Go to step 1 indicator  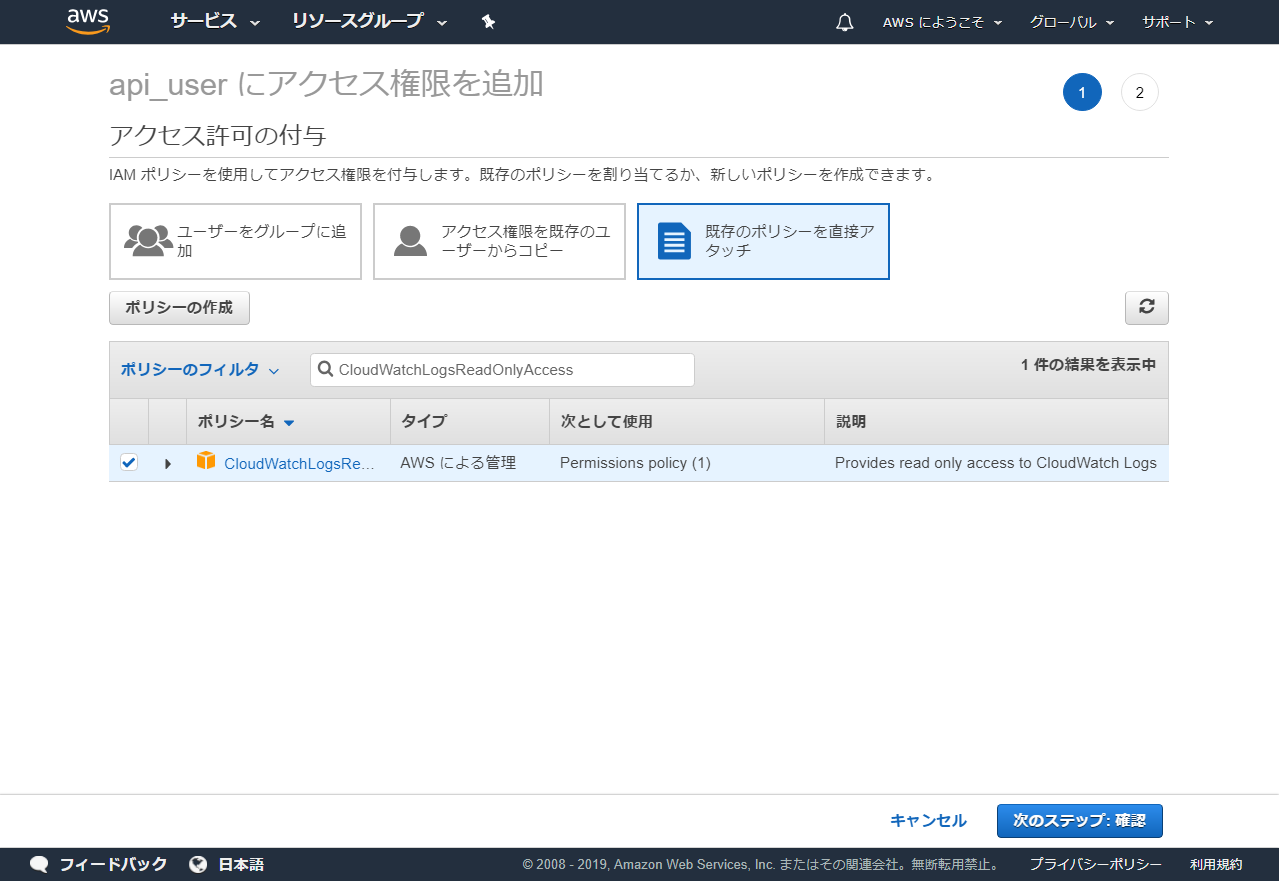pyautogui.click(x=1082, y=92)
